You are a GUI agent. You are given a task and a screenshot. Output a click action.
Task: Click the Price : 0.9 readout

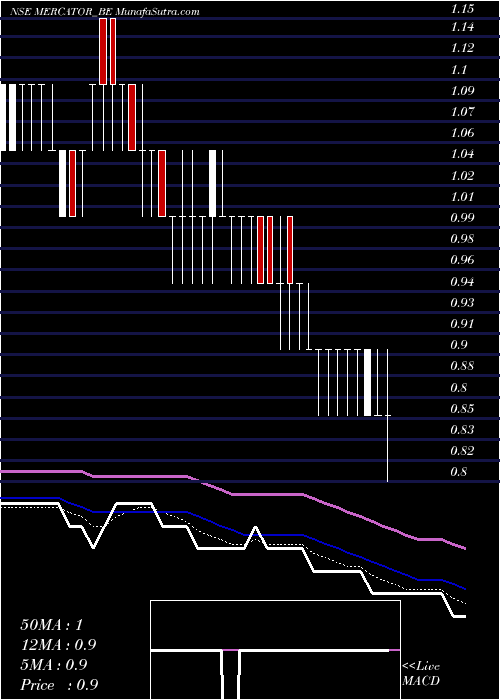tap(59, 685)
